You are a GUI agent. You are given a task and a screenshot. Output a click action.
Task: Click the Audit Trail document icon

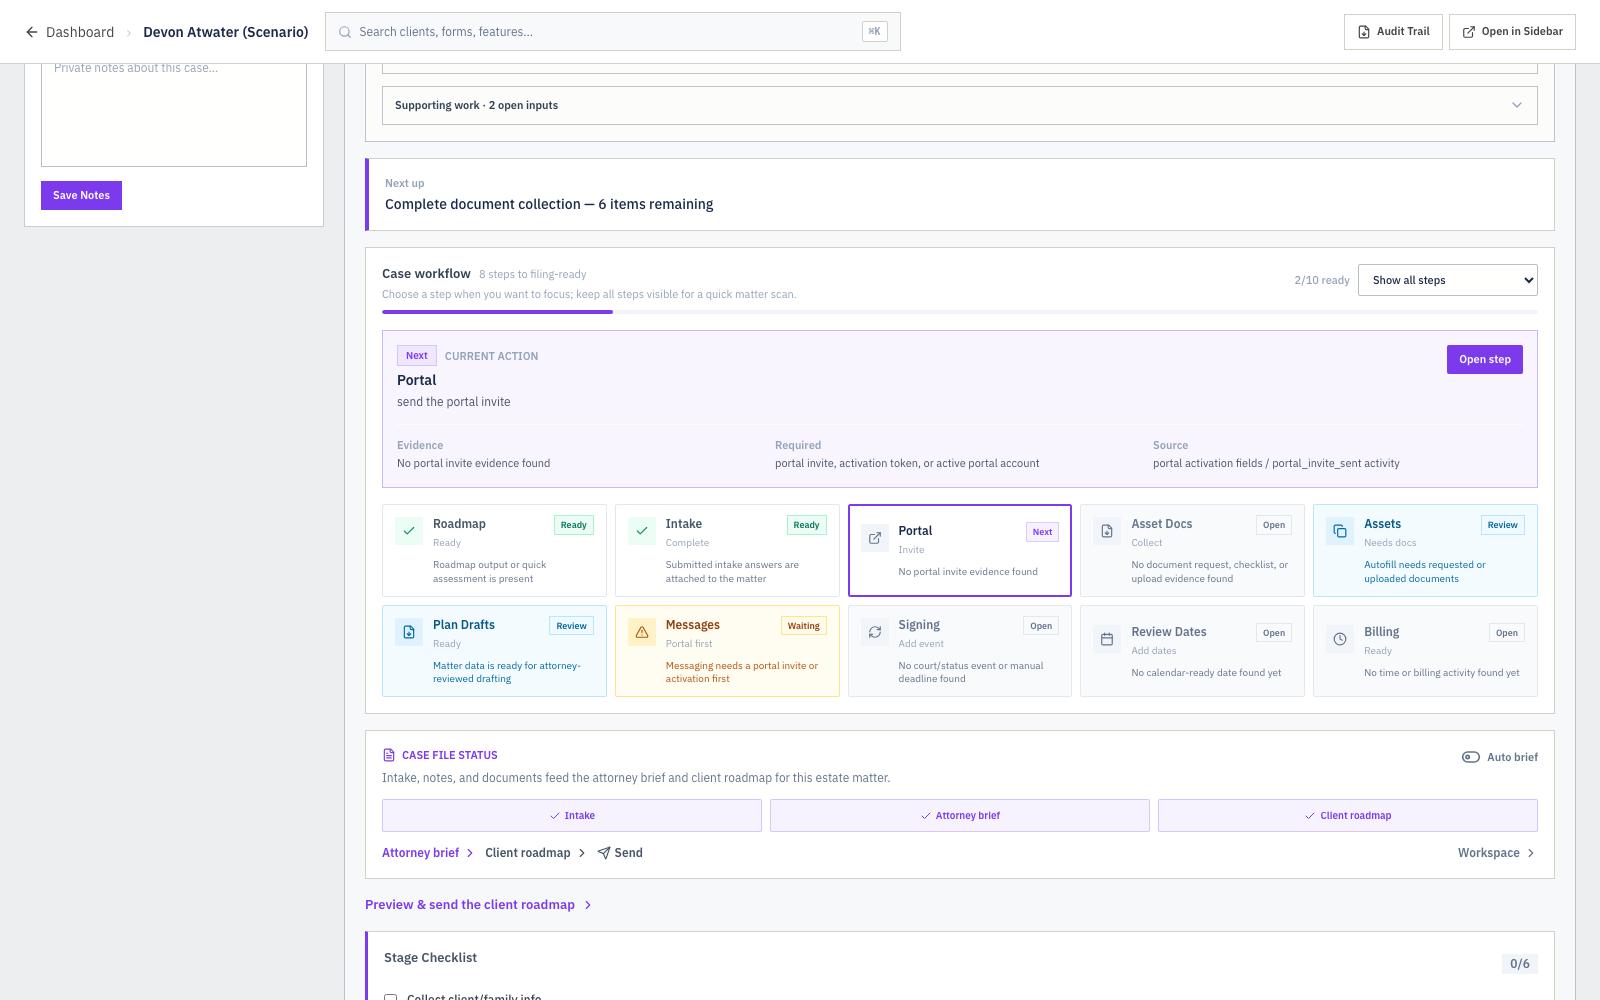click(x=1364, y=32)
